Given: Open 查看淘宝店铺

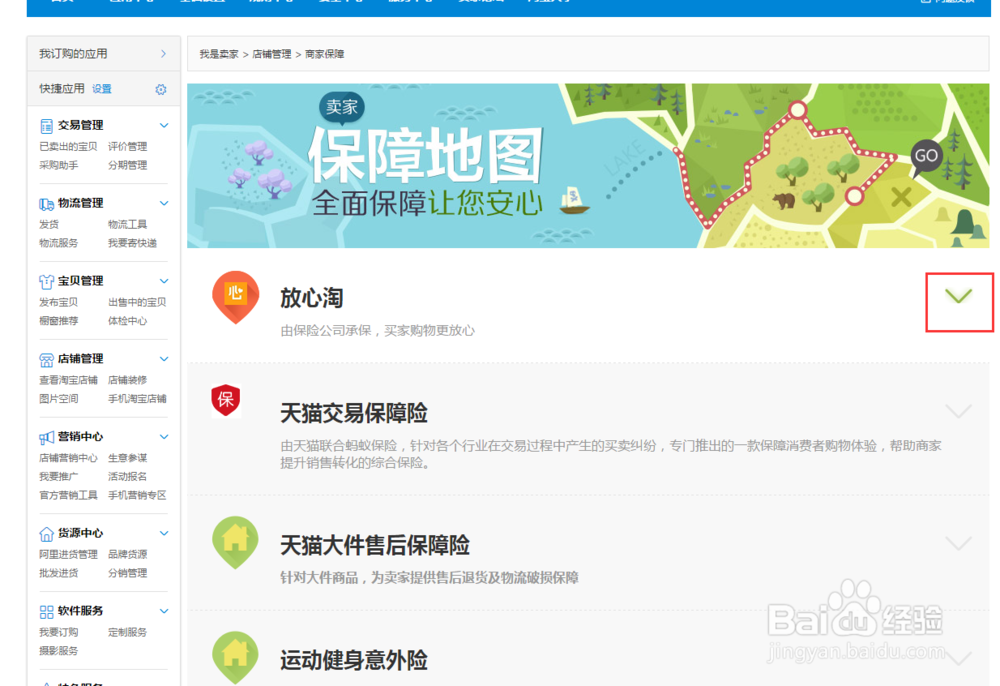Looking at the screenshot, I should point(68,380).
